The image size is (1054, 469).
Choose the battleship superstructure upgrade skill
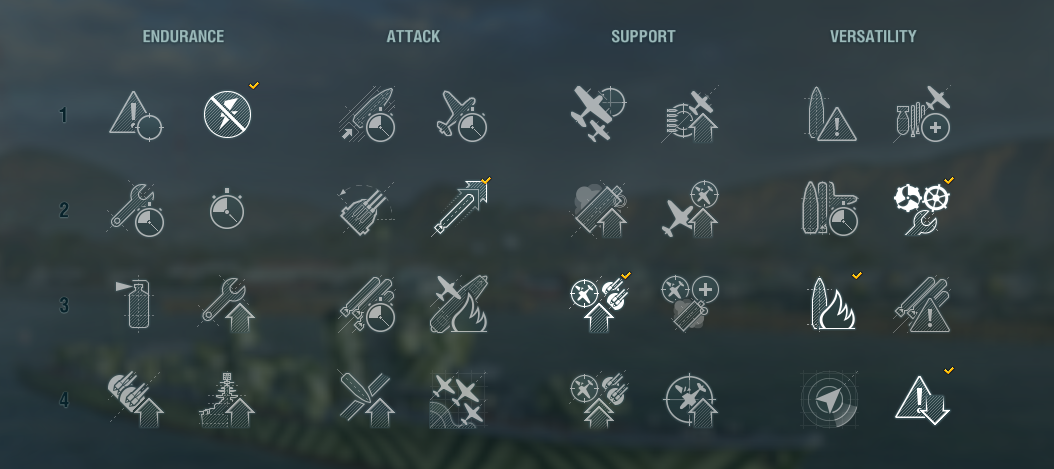click(x=227, y=400)
